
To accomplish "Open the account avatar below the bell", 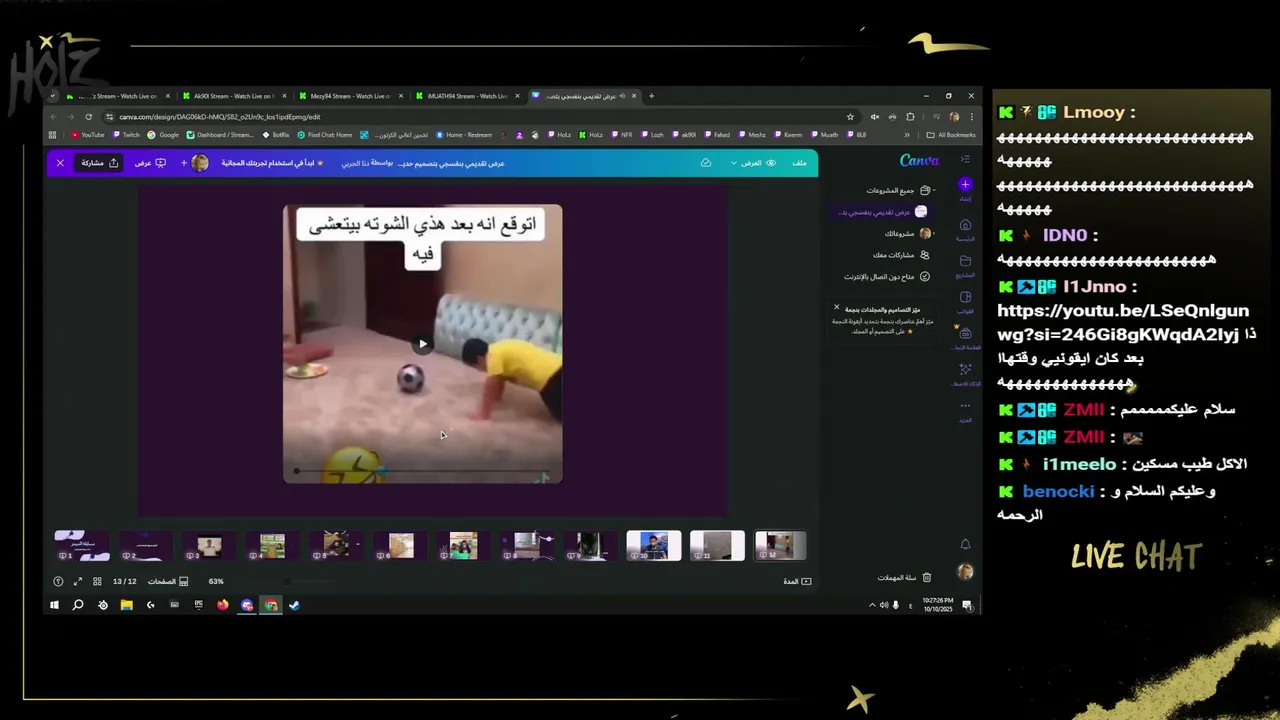I will [x=965, y=572].
